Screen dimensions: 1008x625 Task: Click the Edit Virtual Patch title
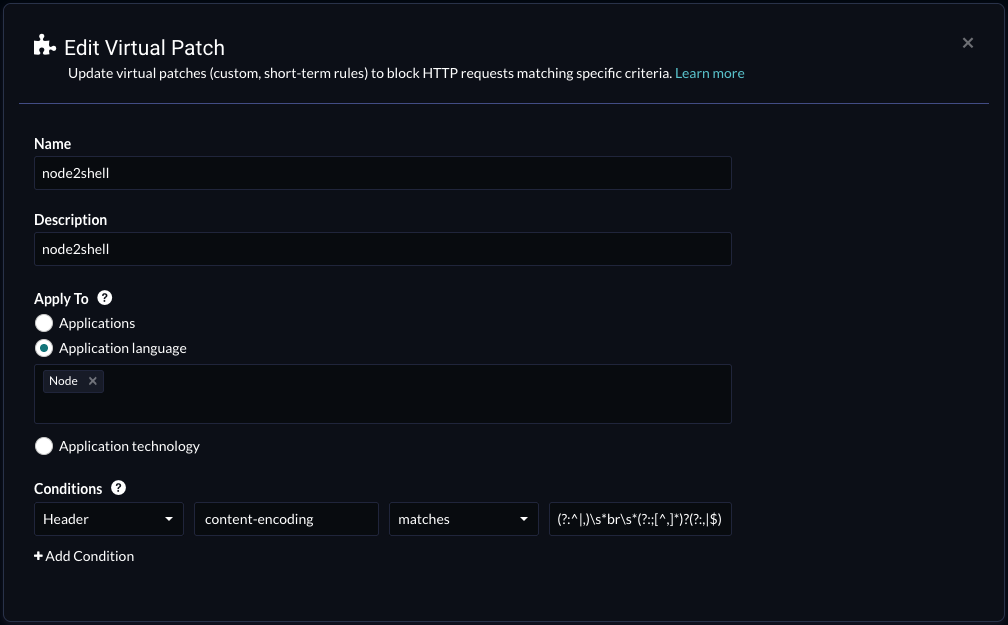pos(145,48)
